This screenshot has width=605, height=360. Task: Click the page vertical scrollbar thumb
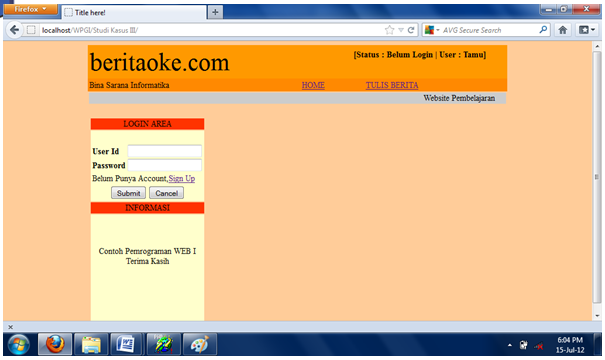(597, 177)
